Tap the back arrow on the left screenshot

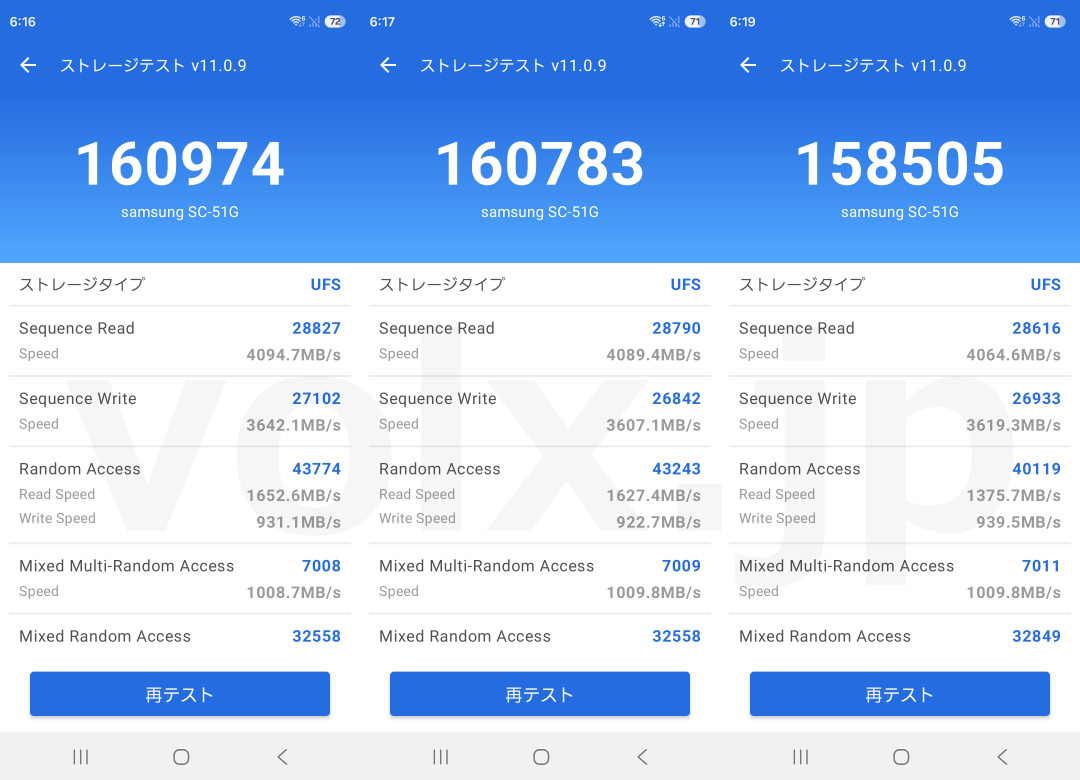click(27, 65)
